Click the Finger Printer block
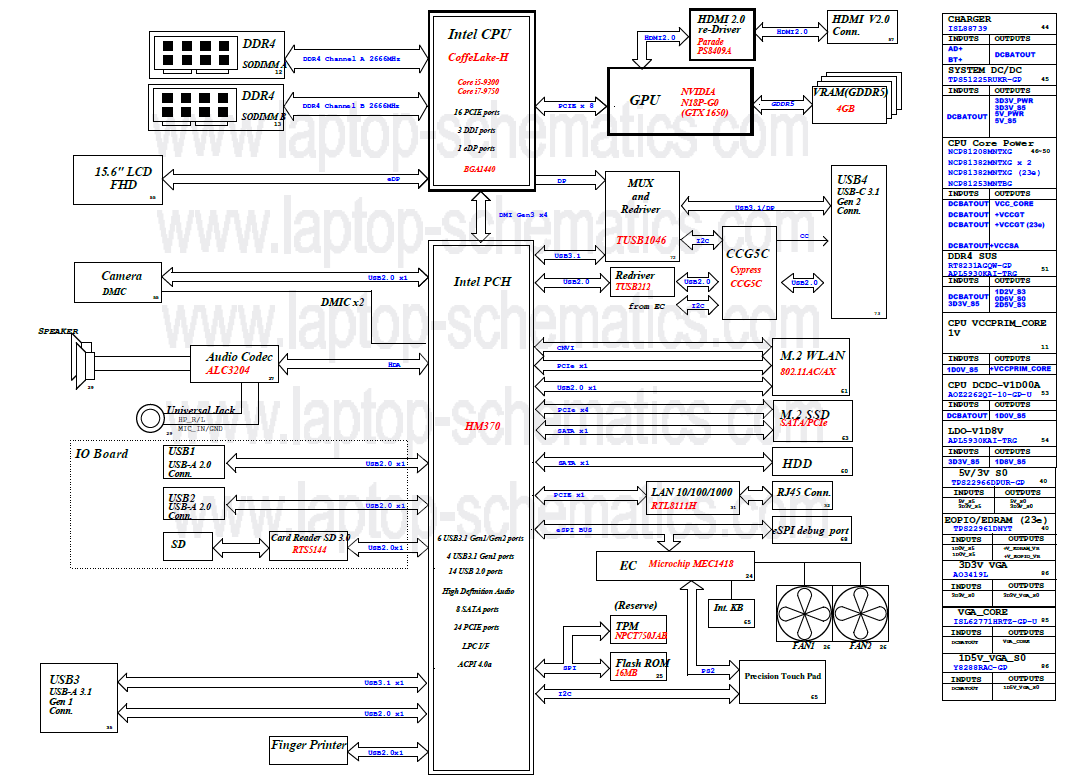1072x780 pixels. 309,749
